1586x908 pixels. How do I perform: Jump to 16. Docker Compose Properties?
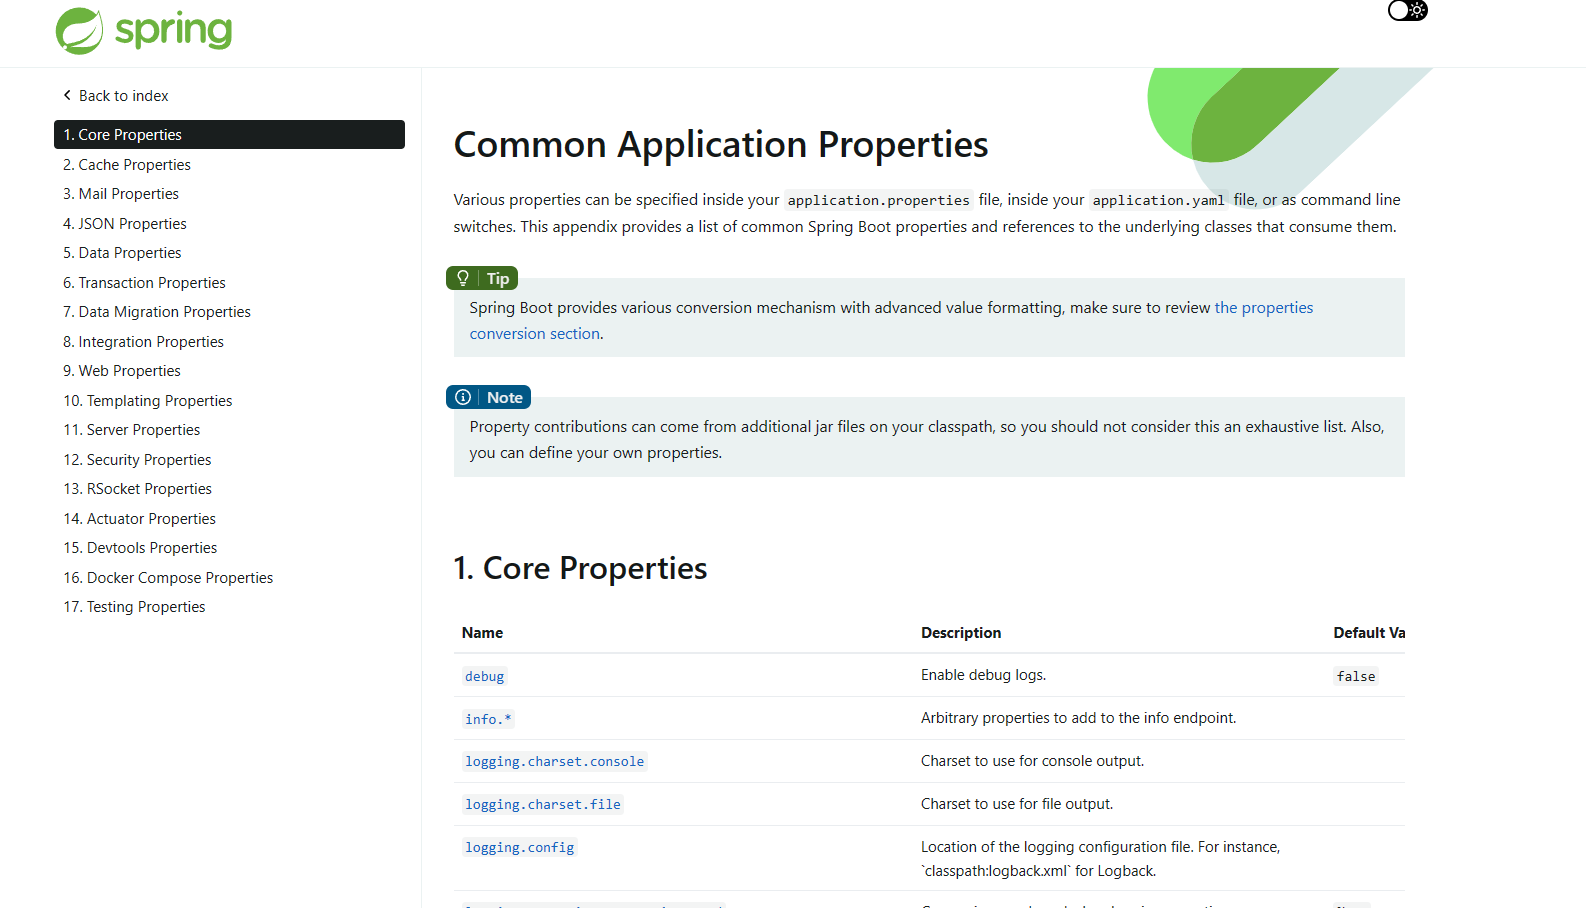(x=168, y=578)
